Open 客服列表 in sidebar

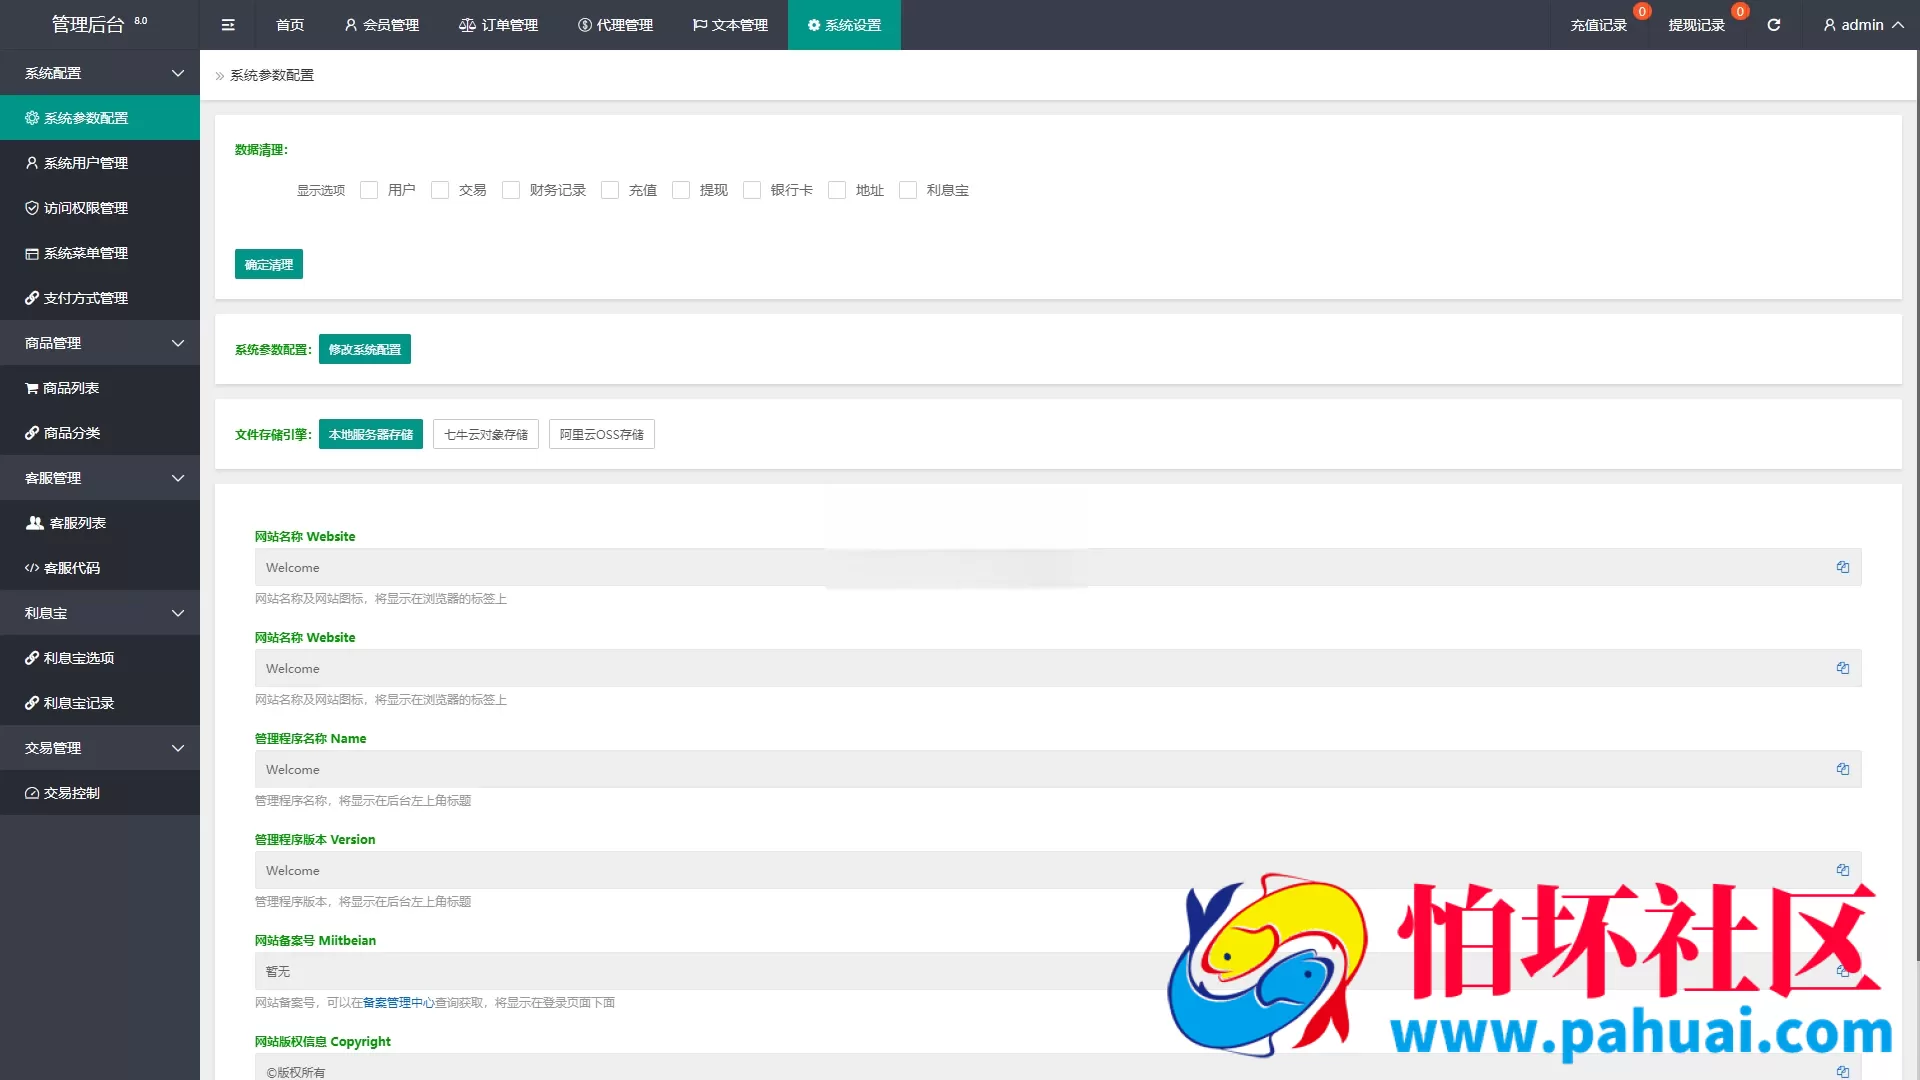[76, 523]
